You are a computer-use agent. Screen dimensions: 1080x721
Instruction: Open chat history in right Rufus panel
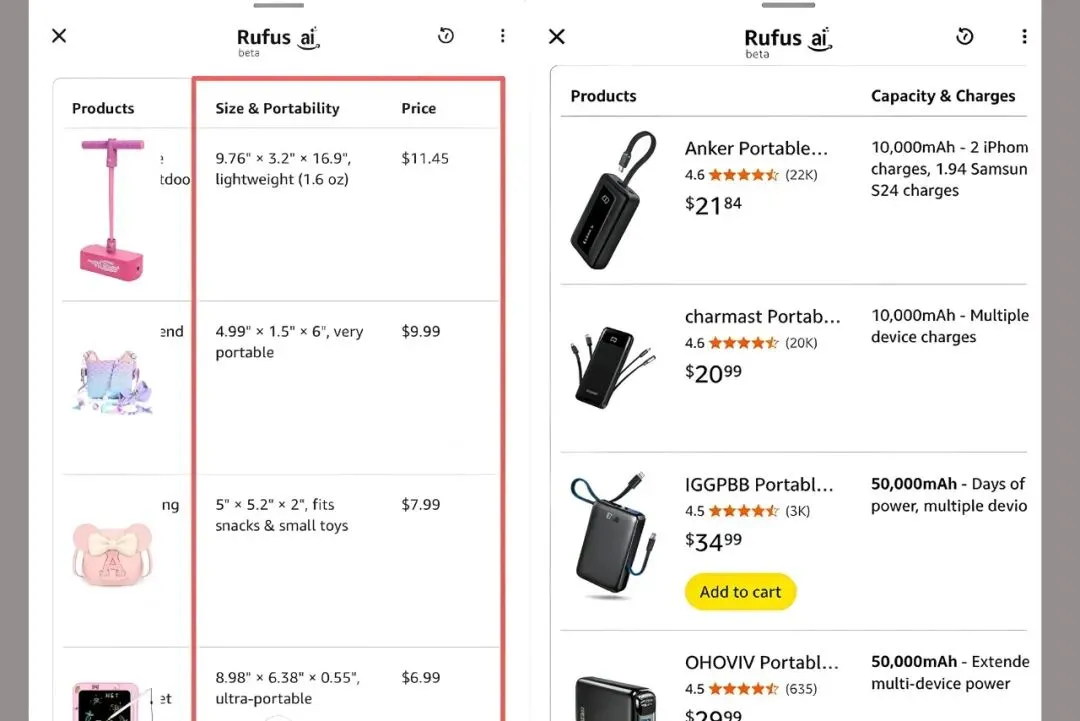[x=965, y=36]
